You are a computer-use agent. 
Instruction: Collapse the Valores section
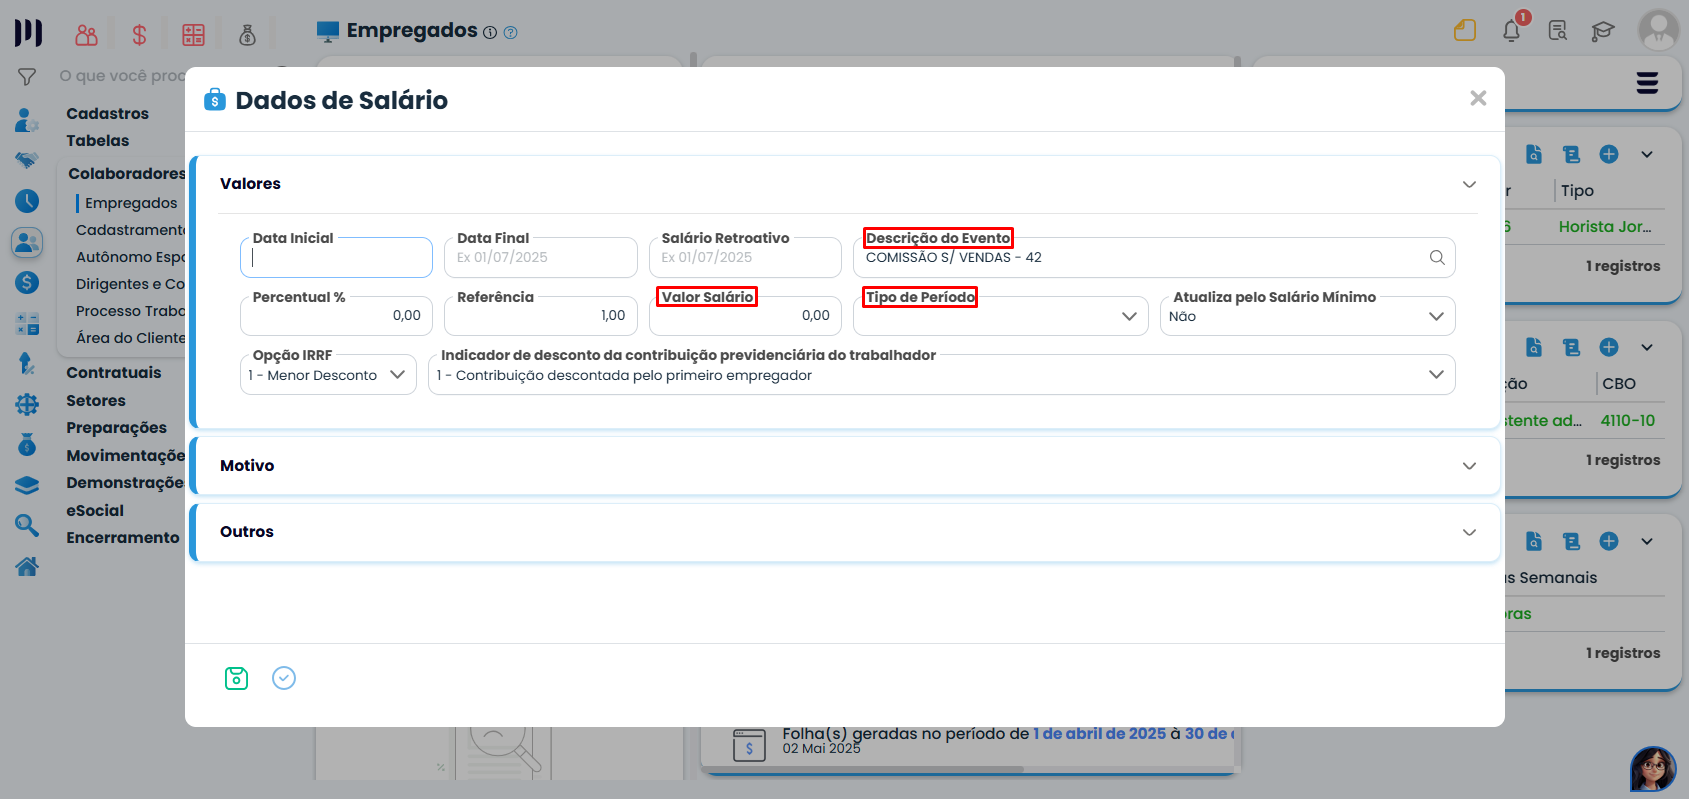coord(1469,184)
